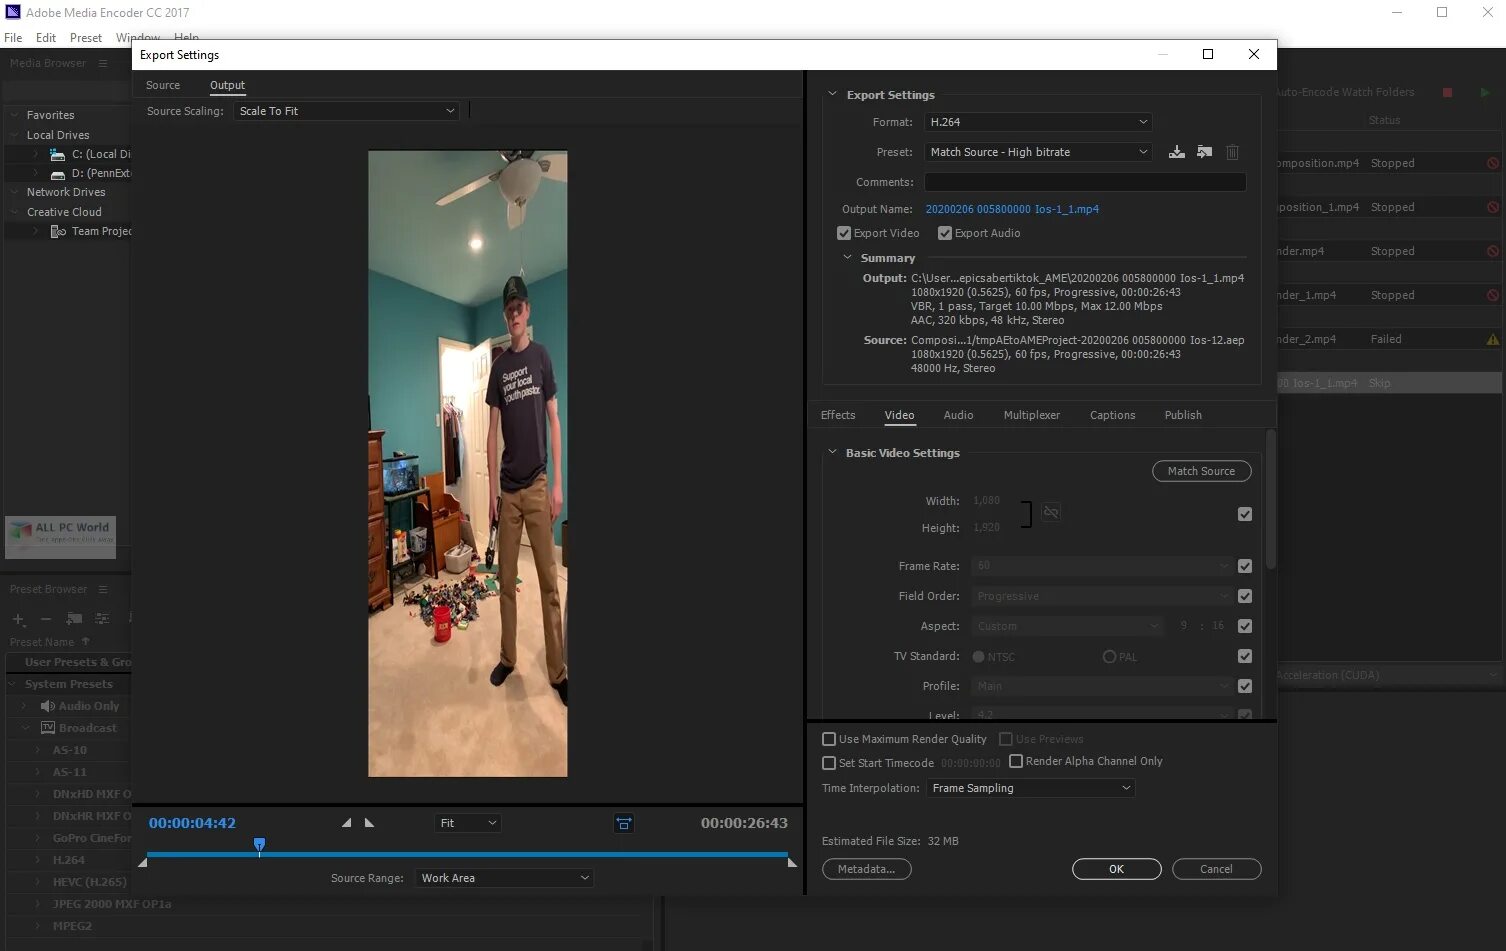
Task: Toggle the Field Order match source checkbox
Action: (x=1245, y=596)
